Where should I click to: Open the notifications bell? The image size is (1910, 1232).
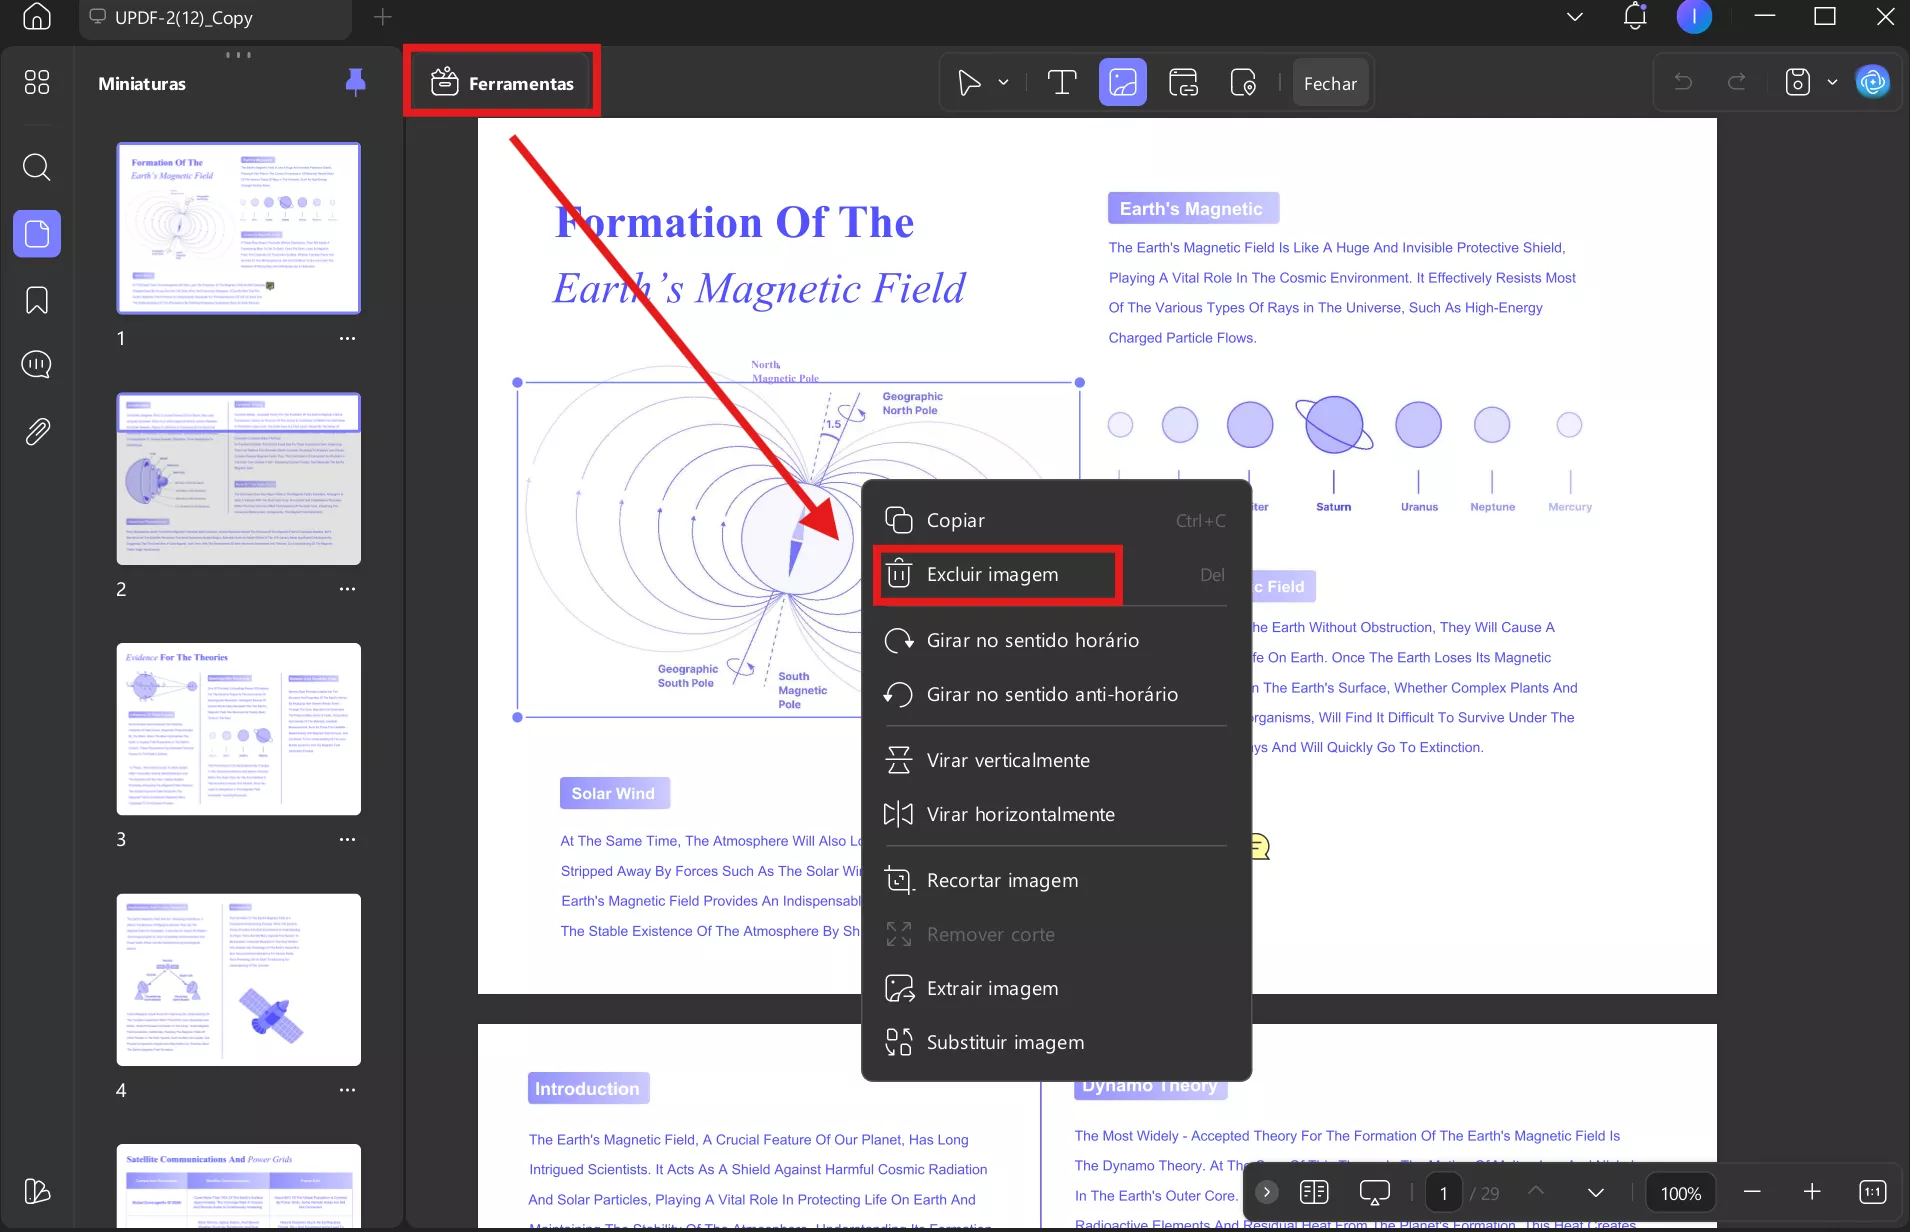[x=1635, y=16]
